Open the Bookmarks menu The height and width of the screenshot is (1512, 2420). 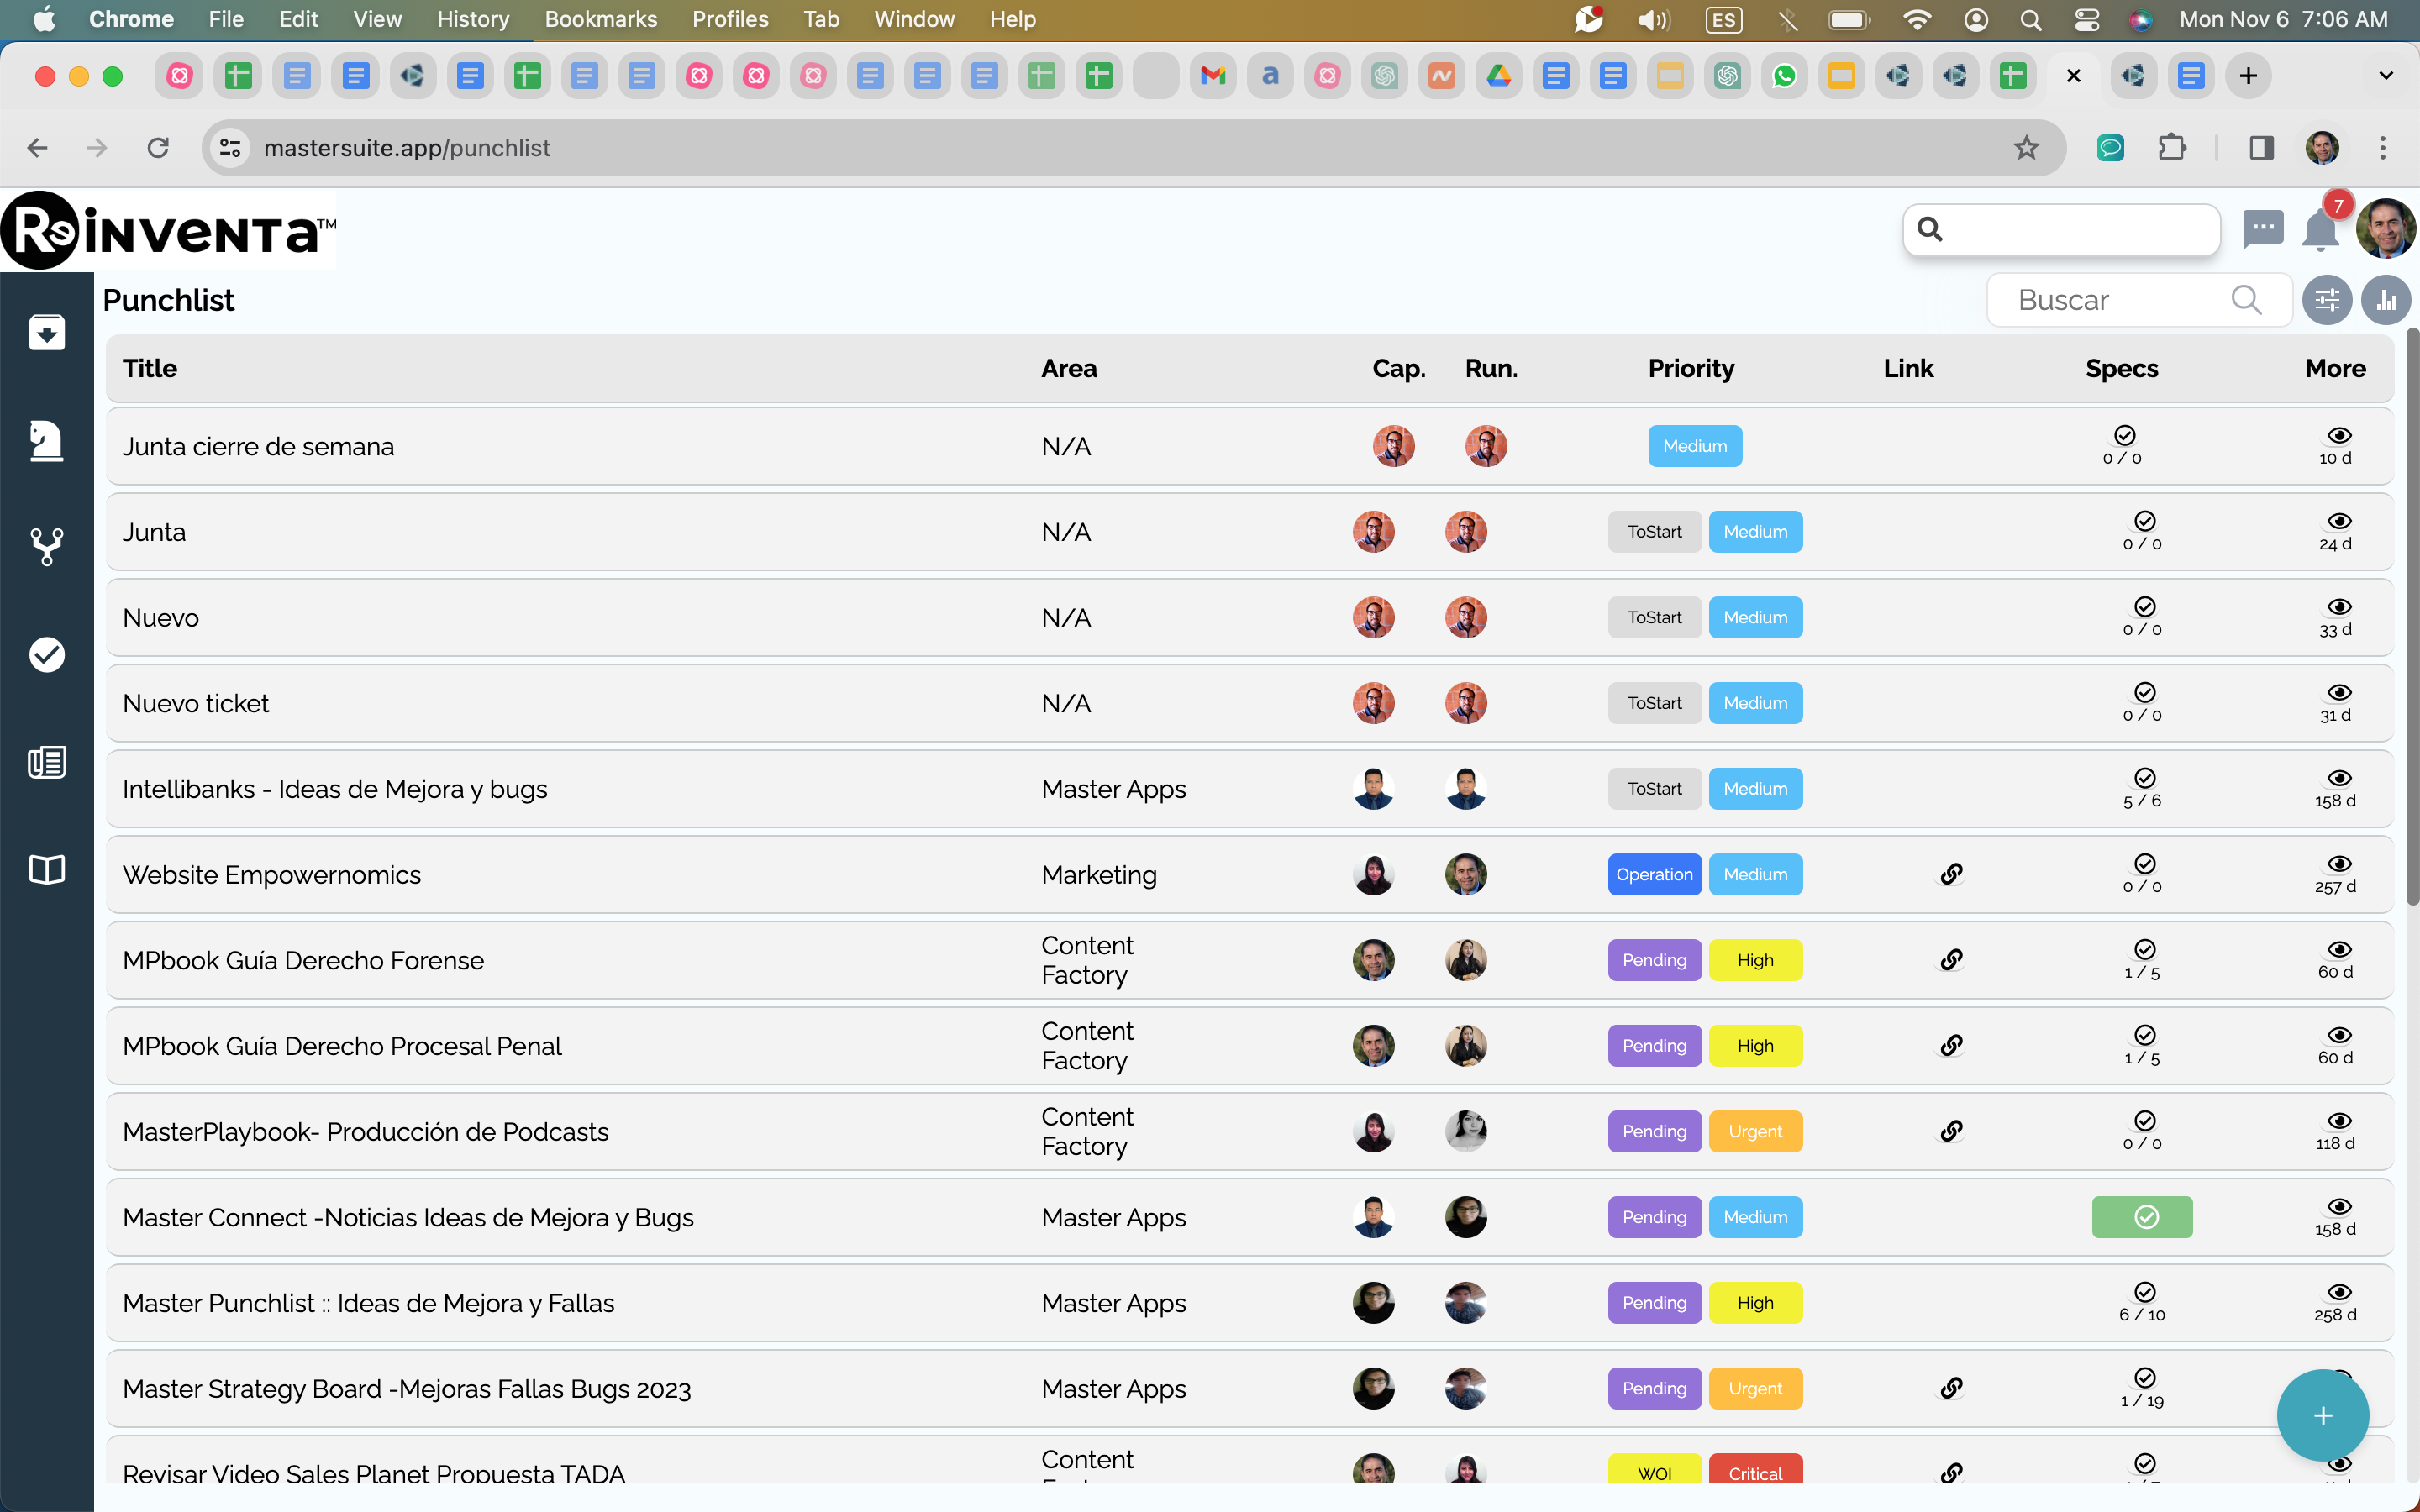tap(601, 19)
